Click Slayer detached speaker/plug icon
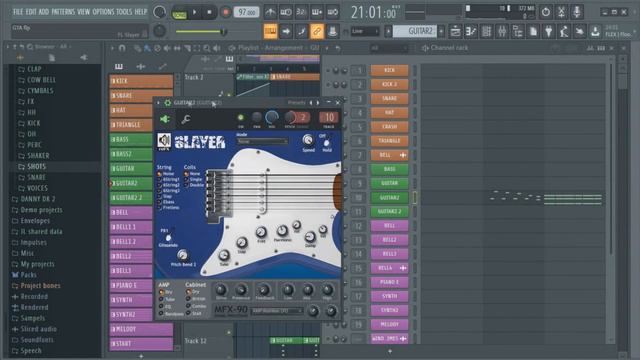 (x=164, y=119)
